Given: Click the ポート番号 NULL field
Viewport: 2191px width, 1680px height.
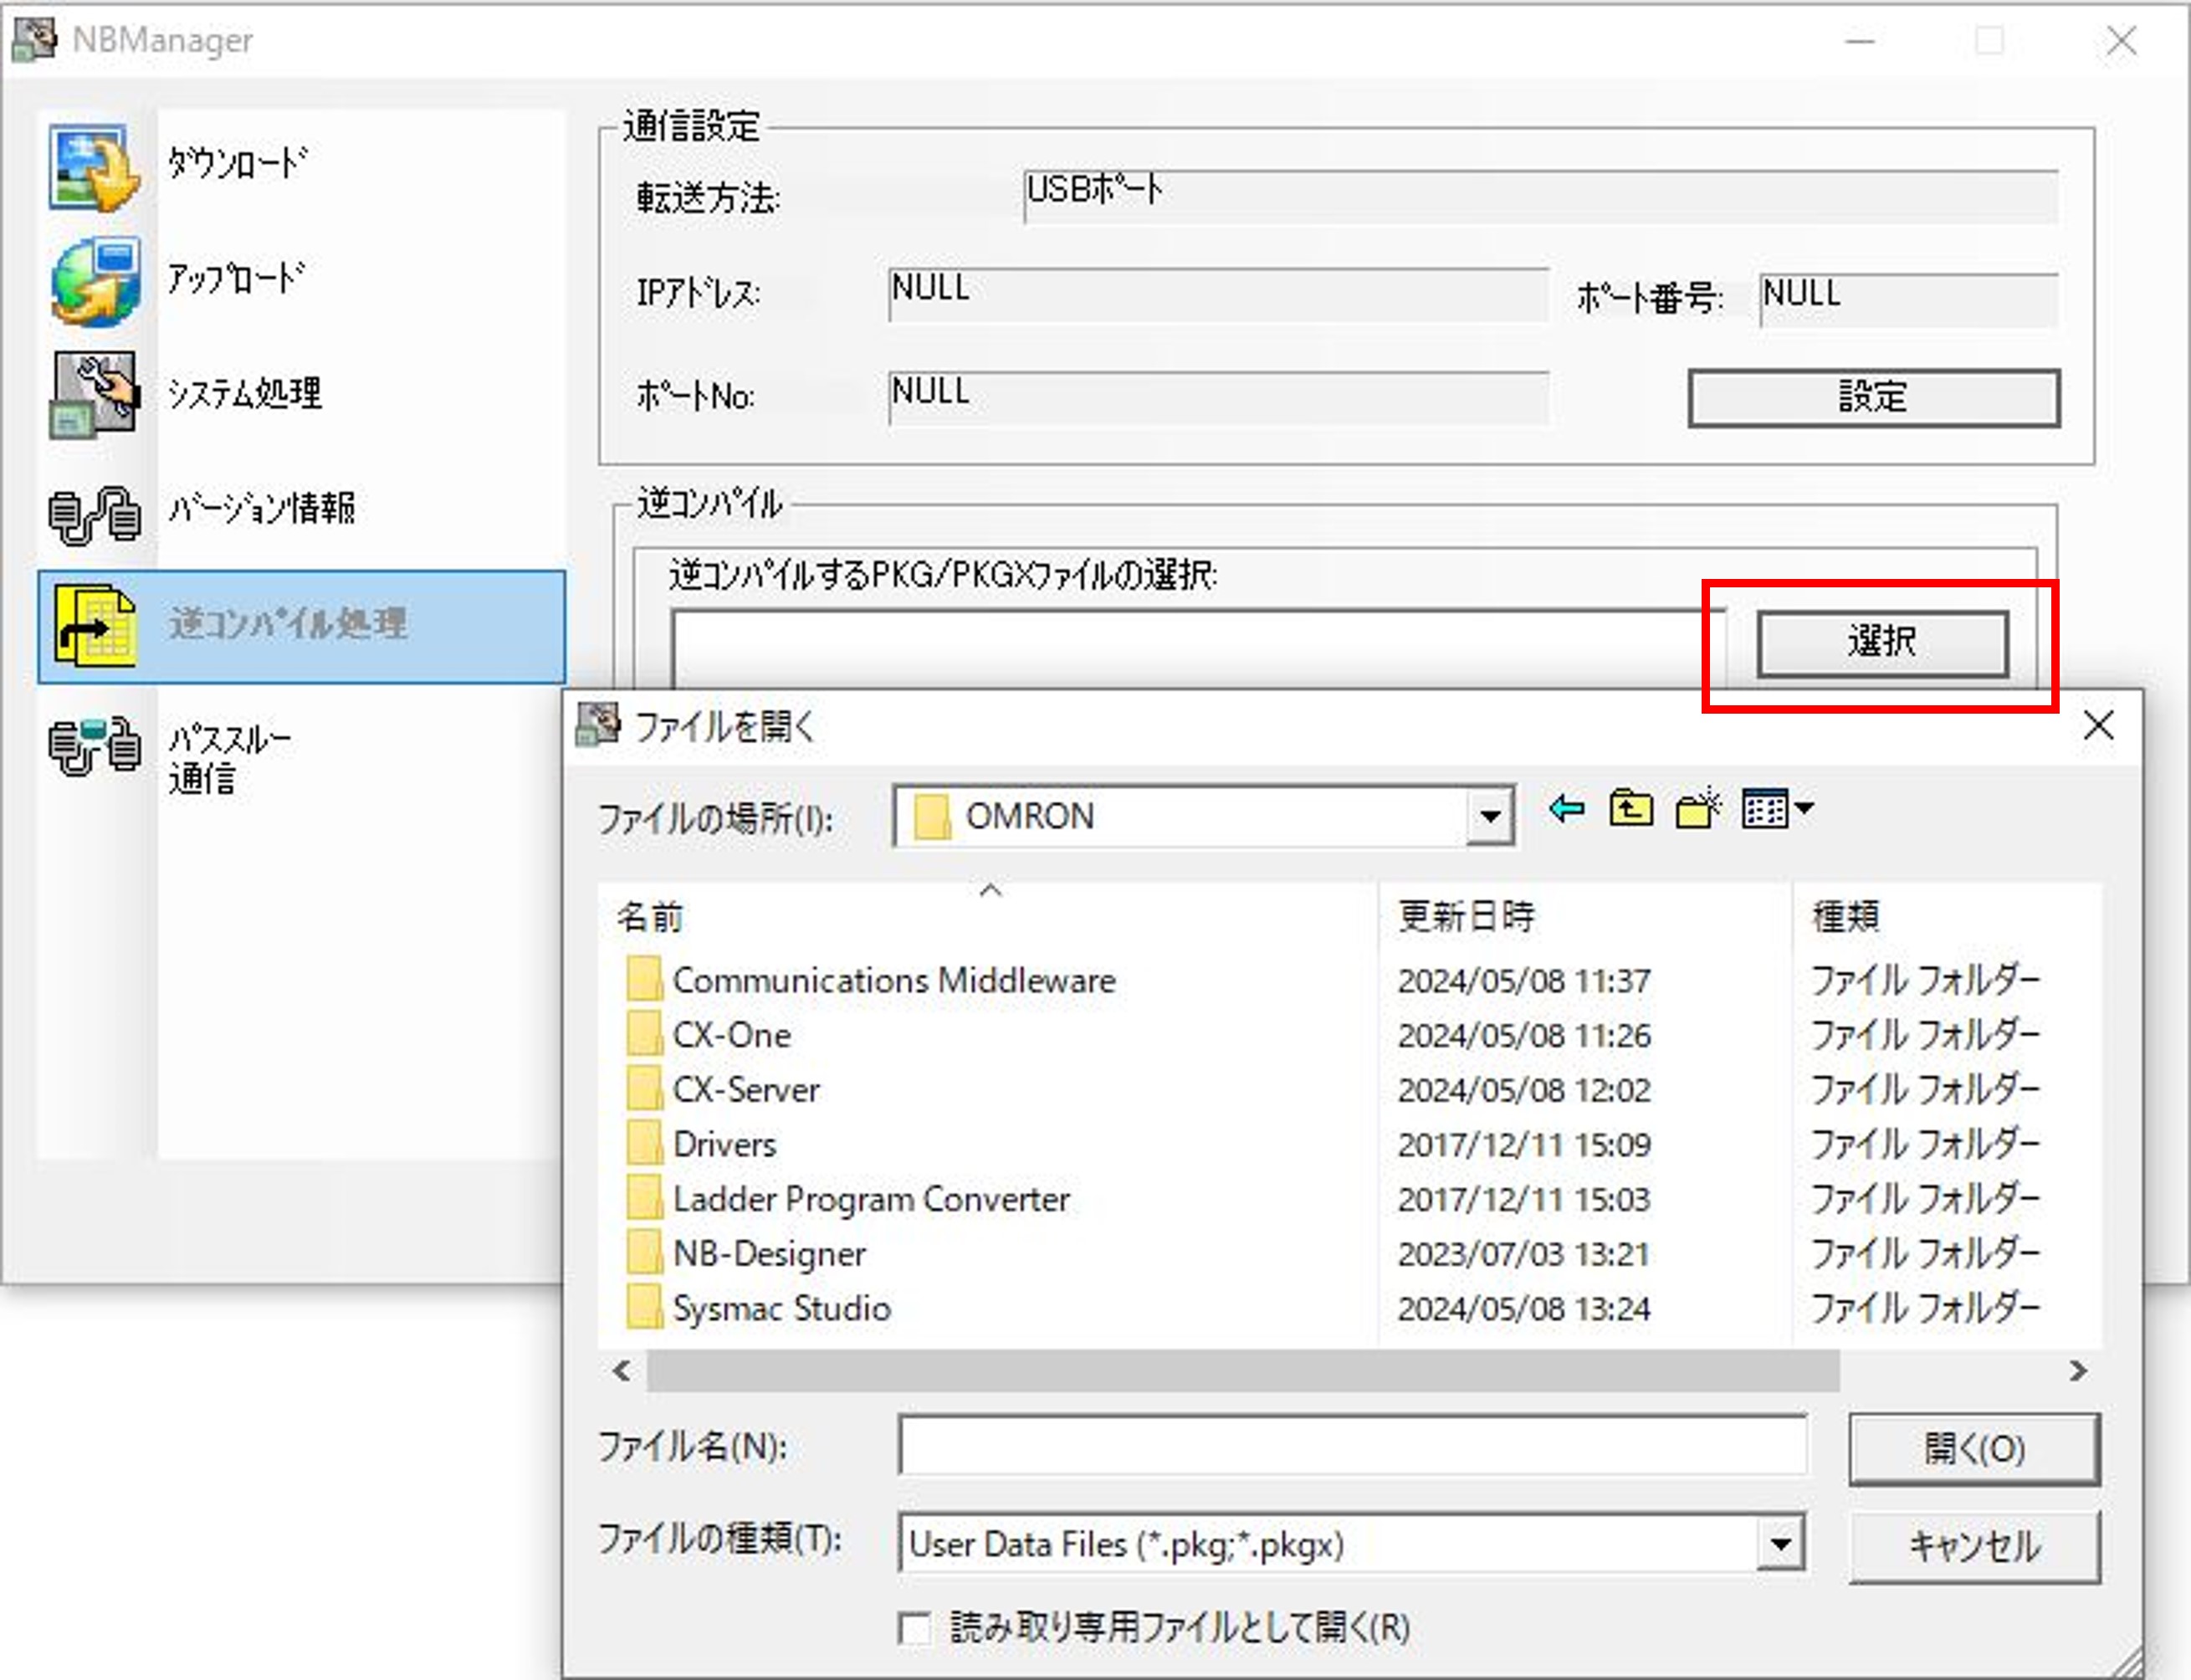Looking at the screenshot, I should (x=1909, y=299).
